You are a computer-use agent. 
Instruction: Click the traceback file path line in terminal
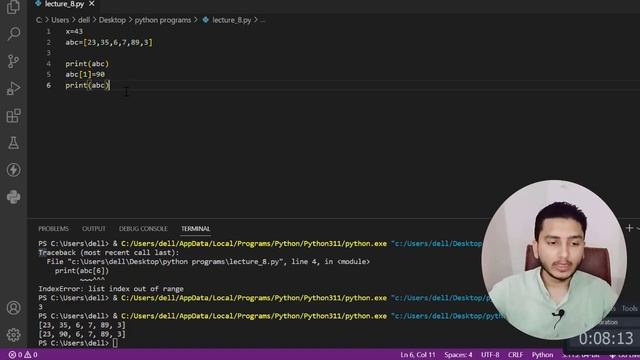click(208, 262)
